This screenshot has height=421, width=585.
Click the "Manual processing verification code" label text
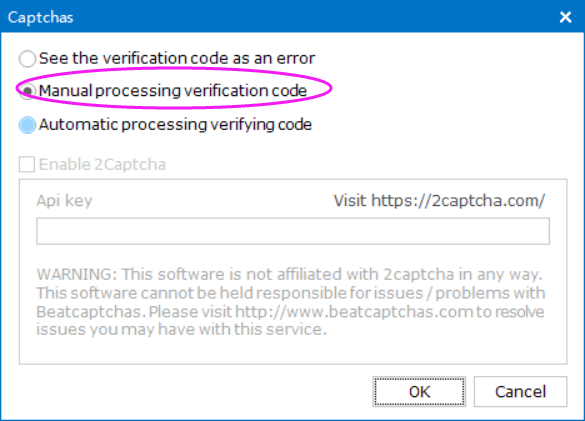pos(173,91)
